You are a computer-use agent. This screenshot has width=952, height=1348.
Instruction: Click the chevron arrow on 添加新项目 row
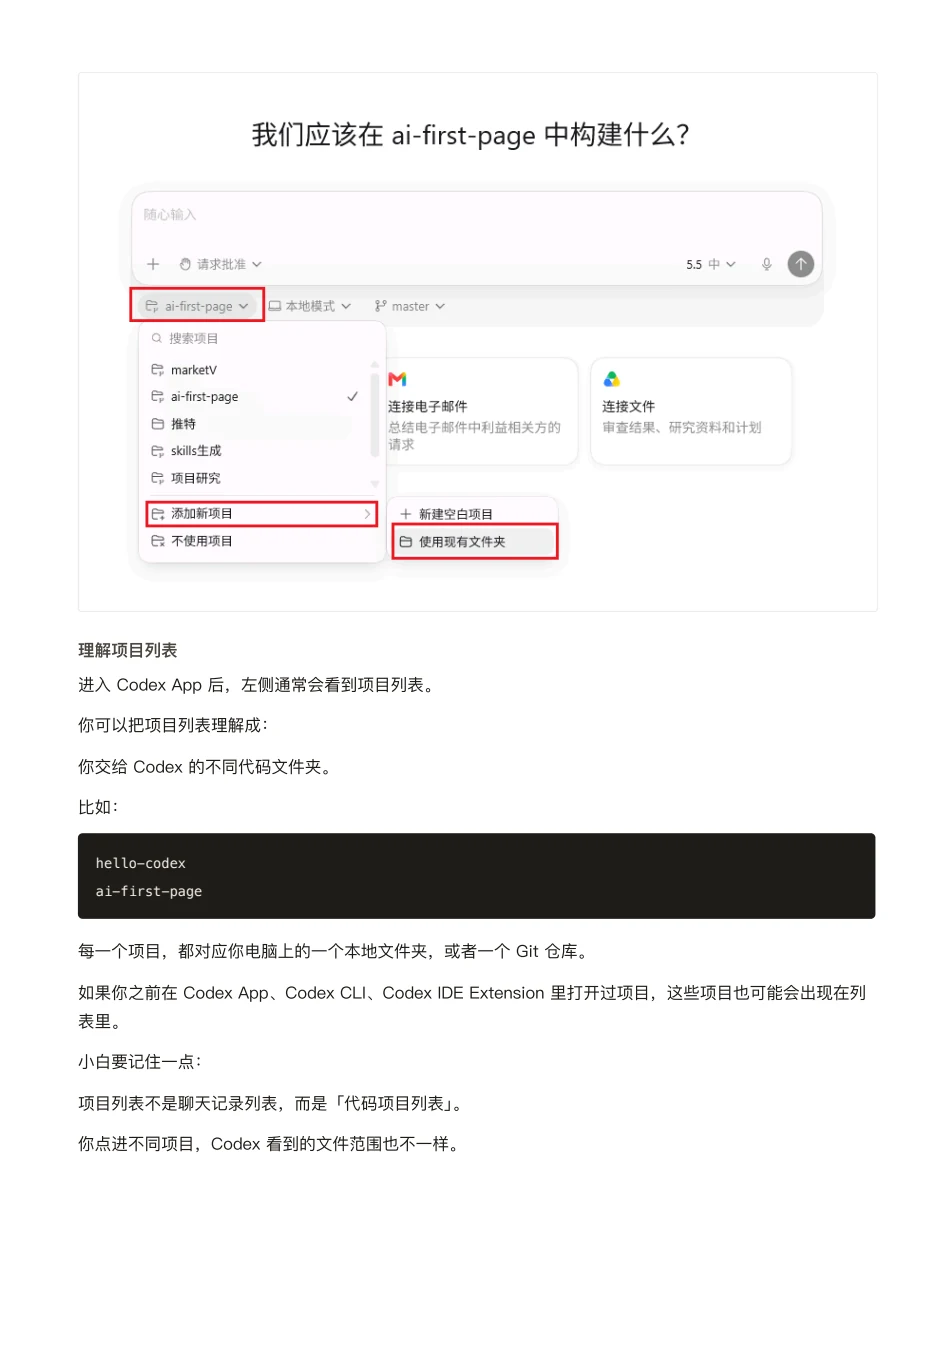coord(367,514)
